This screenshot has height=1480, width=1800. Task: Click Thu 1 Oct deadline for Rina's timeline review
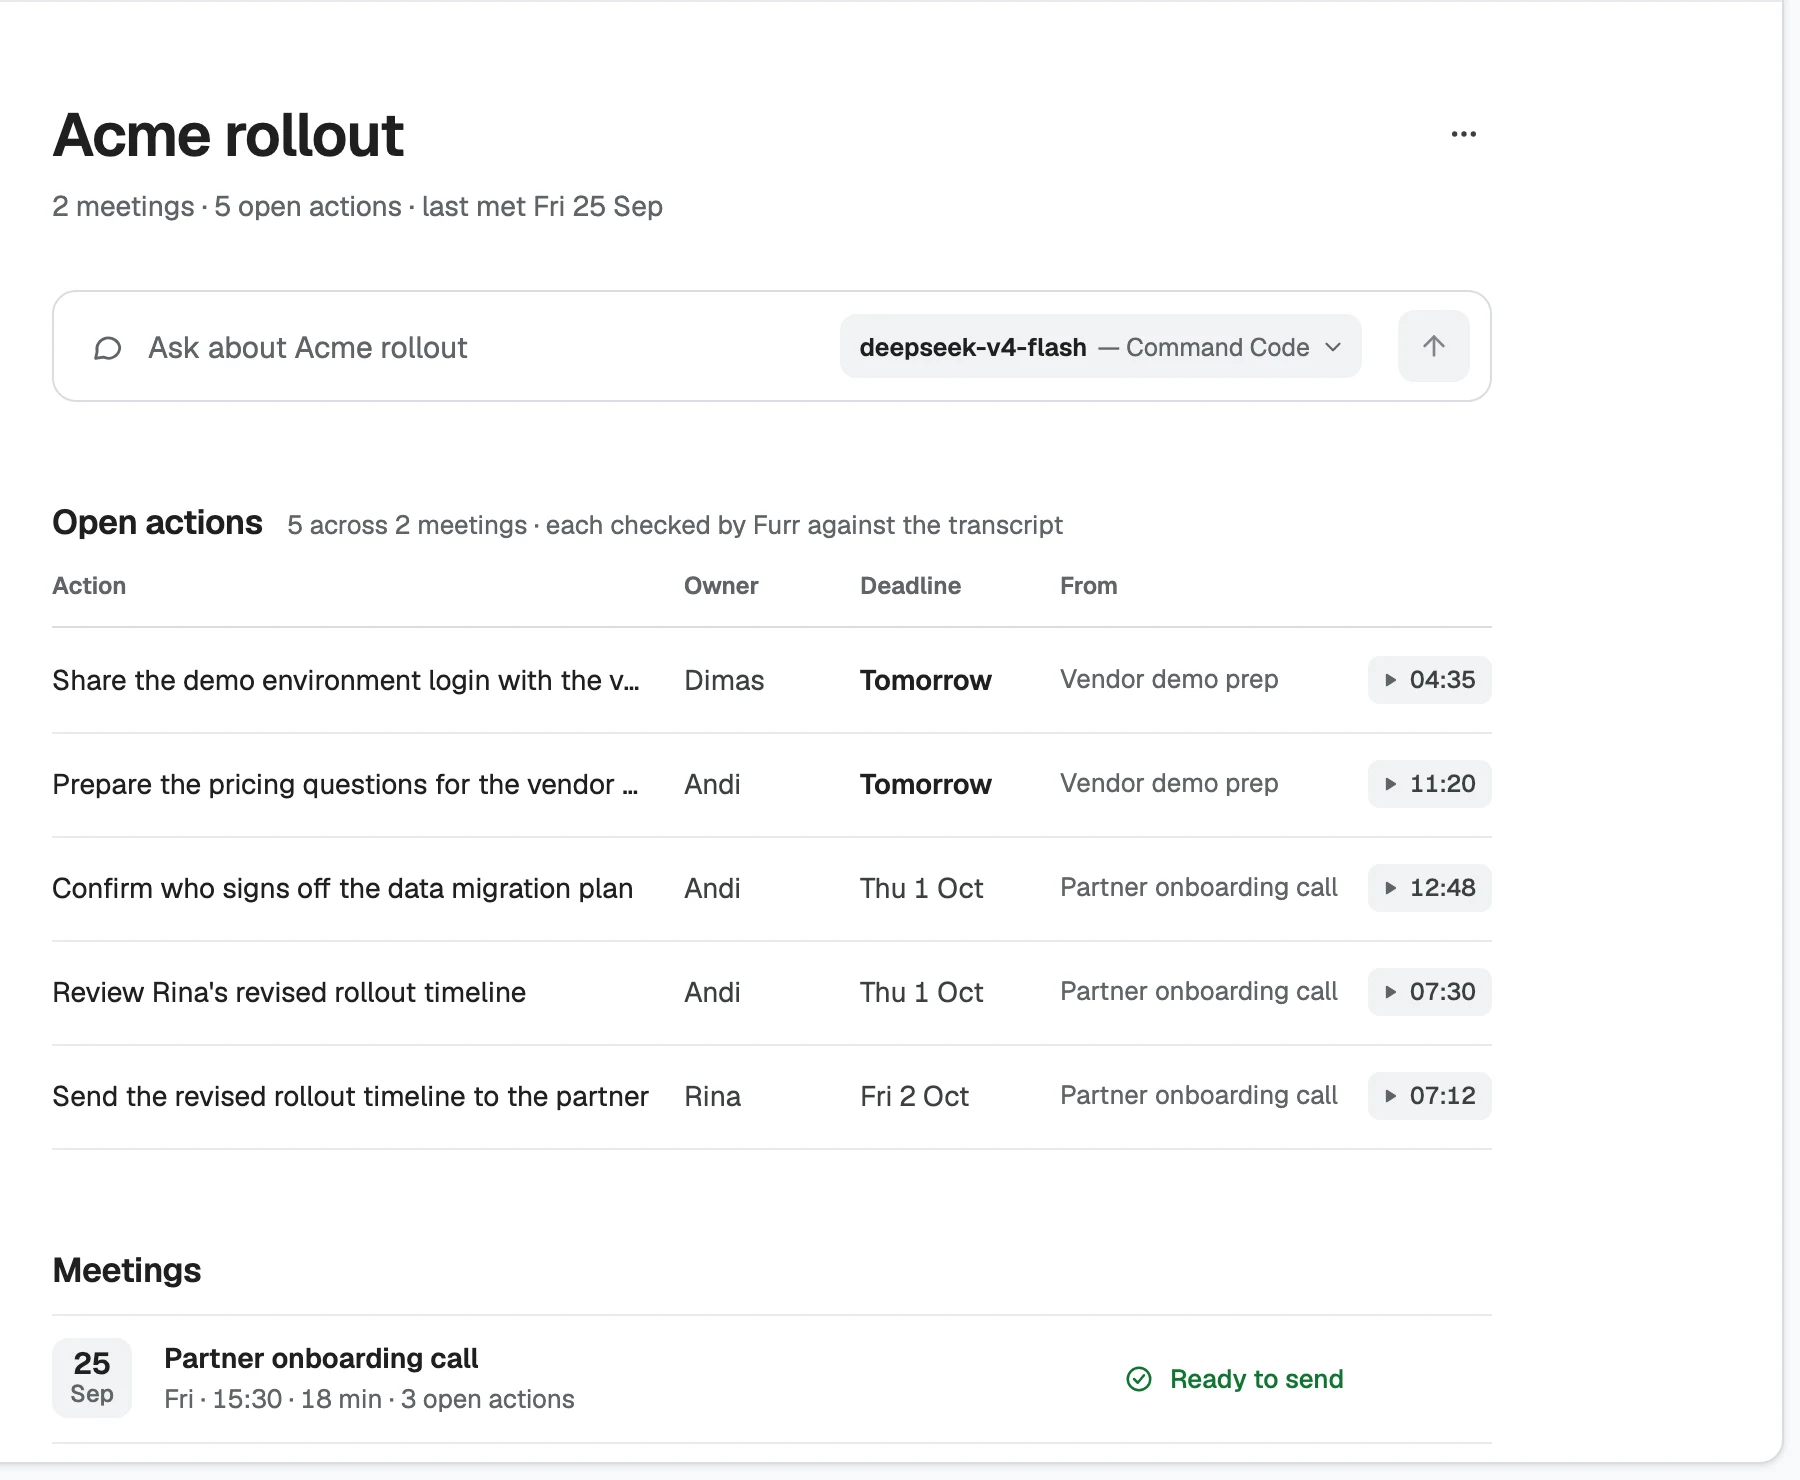(921, 992)
